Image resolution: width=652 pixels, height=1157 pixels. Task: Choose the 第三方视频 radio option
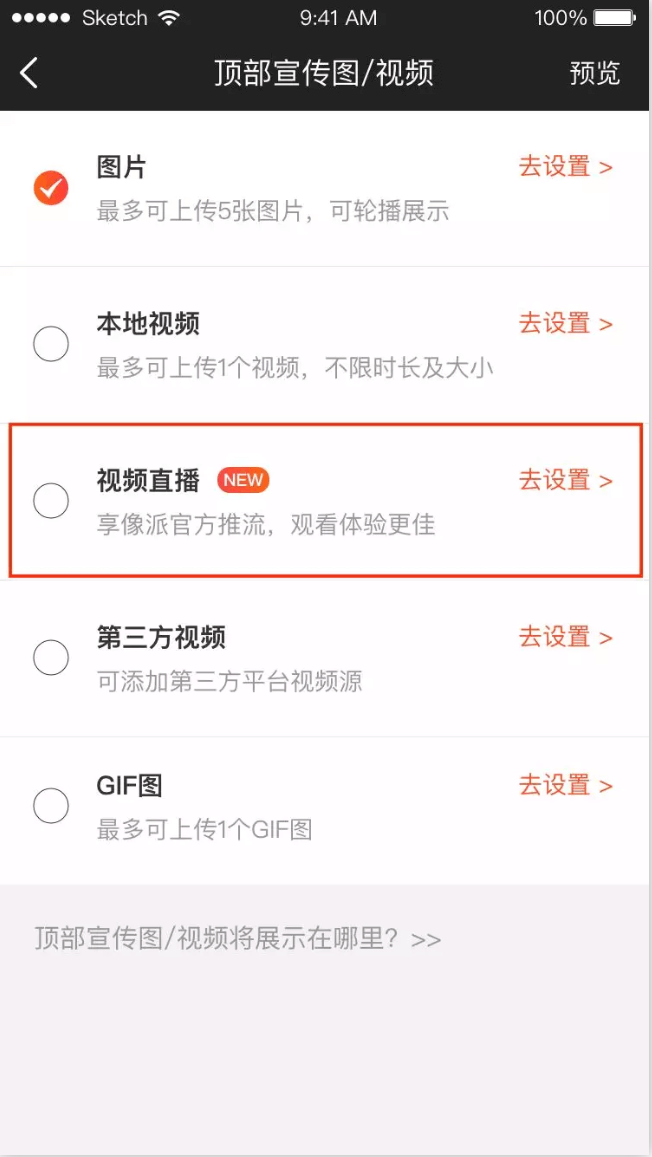click(51, 657)
